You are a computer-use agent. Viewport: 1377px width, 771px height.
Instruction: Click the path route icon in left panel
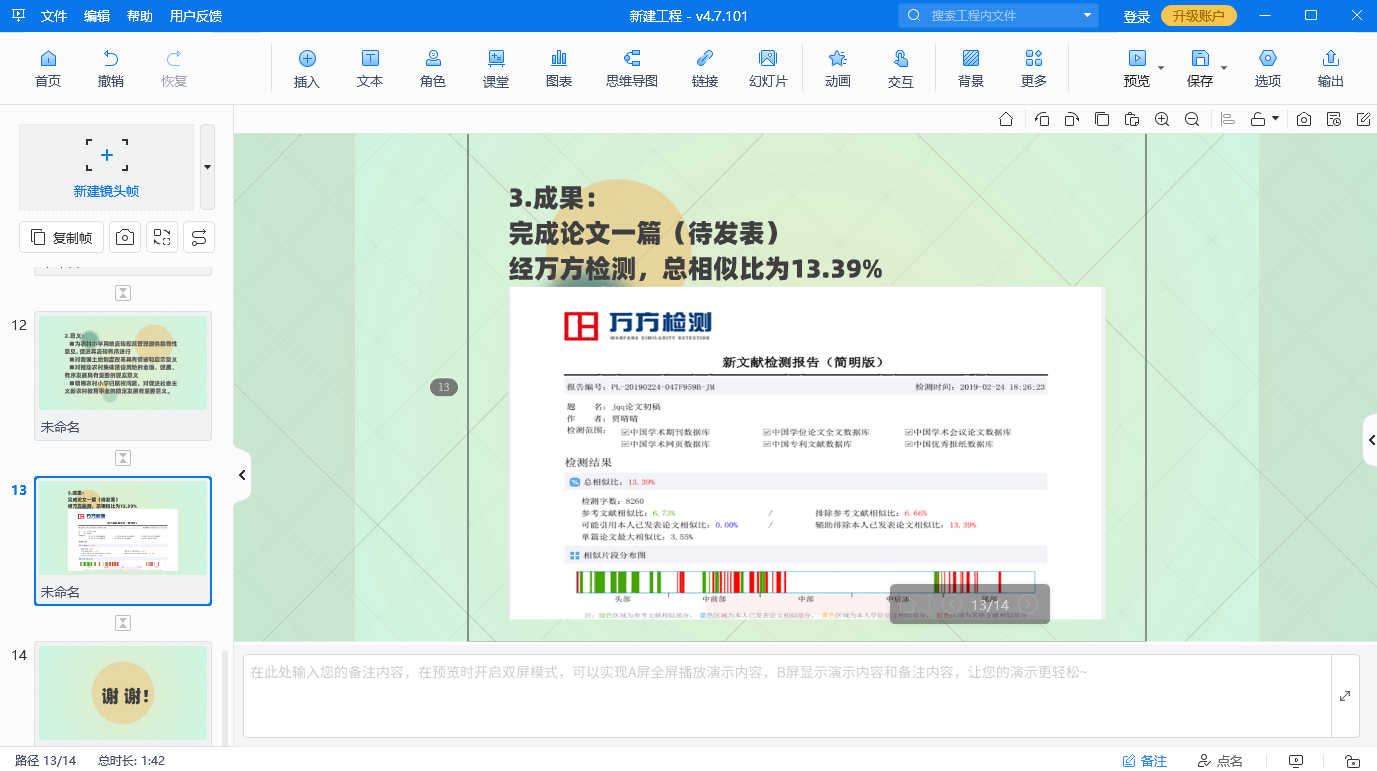[199, 237]
